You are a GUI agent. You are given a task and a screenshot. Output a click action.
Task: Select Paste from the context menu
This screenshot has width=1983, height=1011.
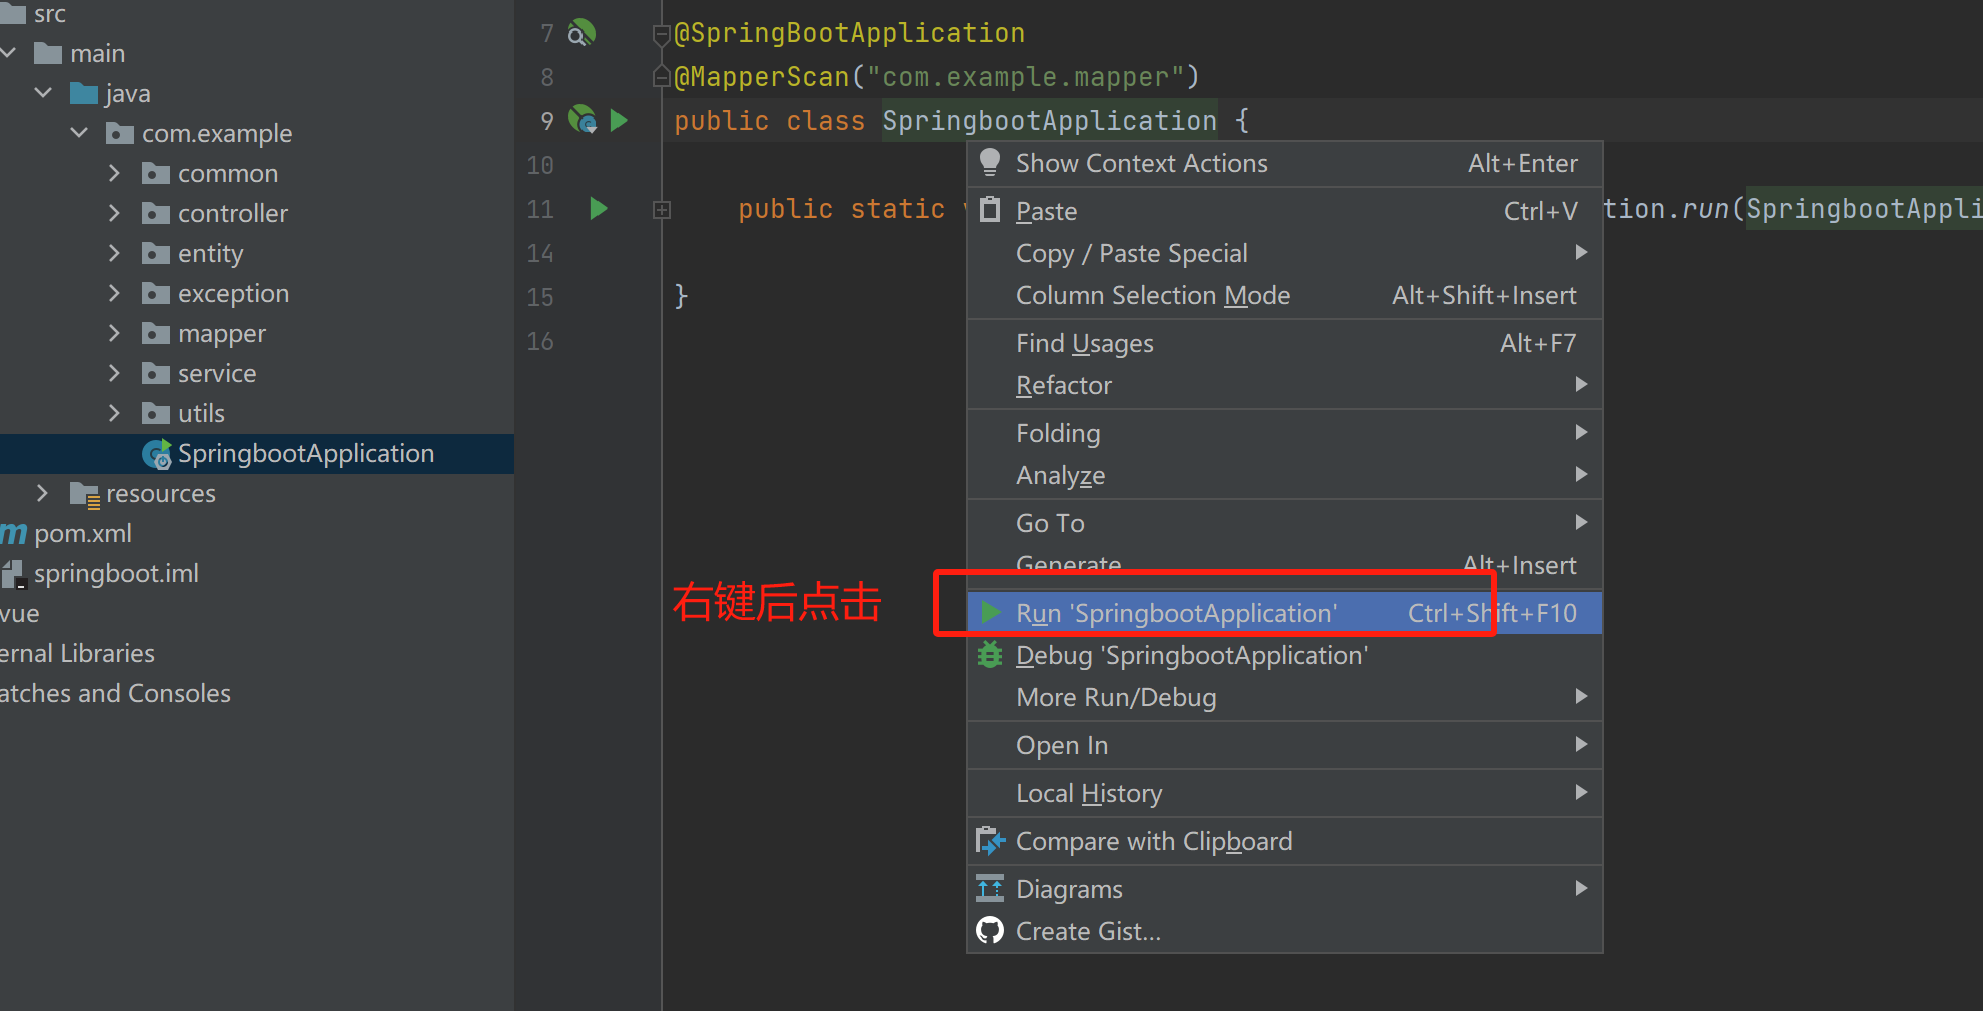tap(1285, 211)
